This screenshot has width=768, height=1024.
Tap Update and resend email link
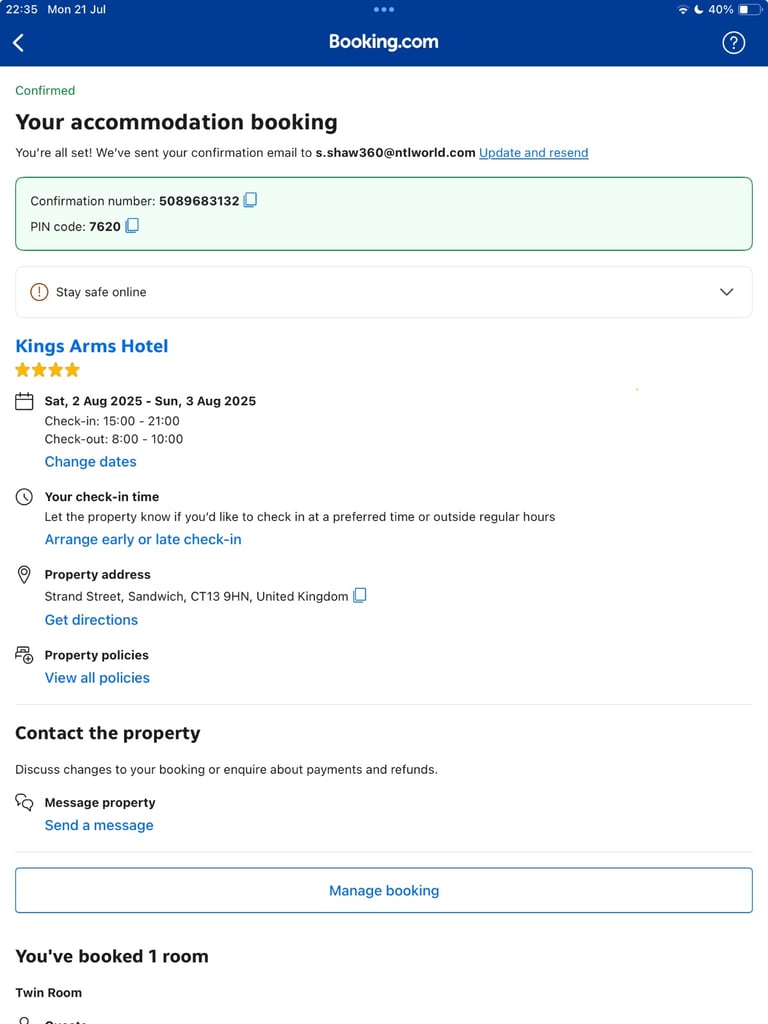click(x=534, y=153)
